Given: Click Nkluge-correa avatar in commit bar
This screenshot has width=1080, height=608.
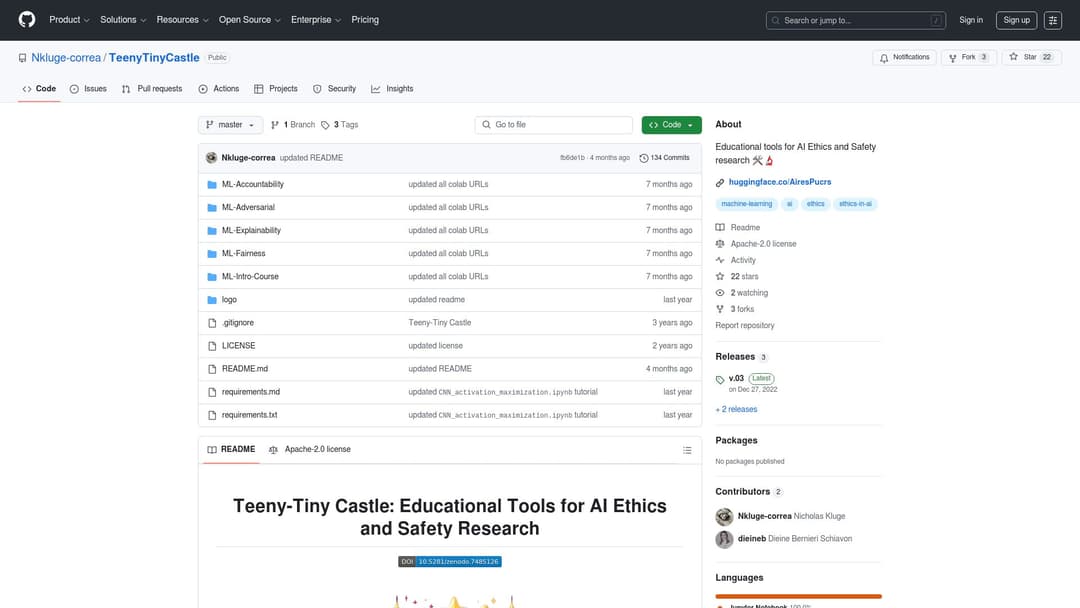Looking at the screenshot, I should pos(211,158).
